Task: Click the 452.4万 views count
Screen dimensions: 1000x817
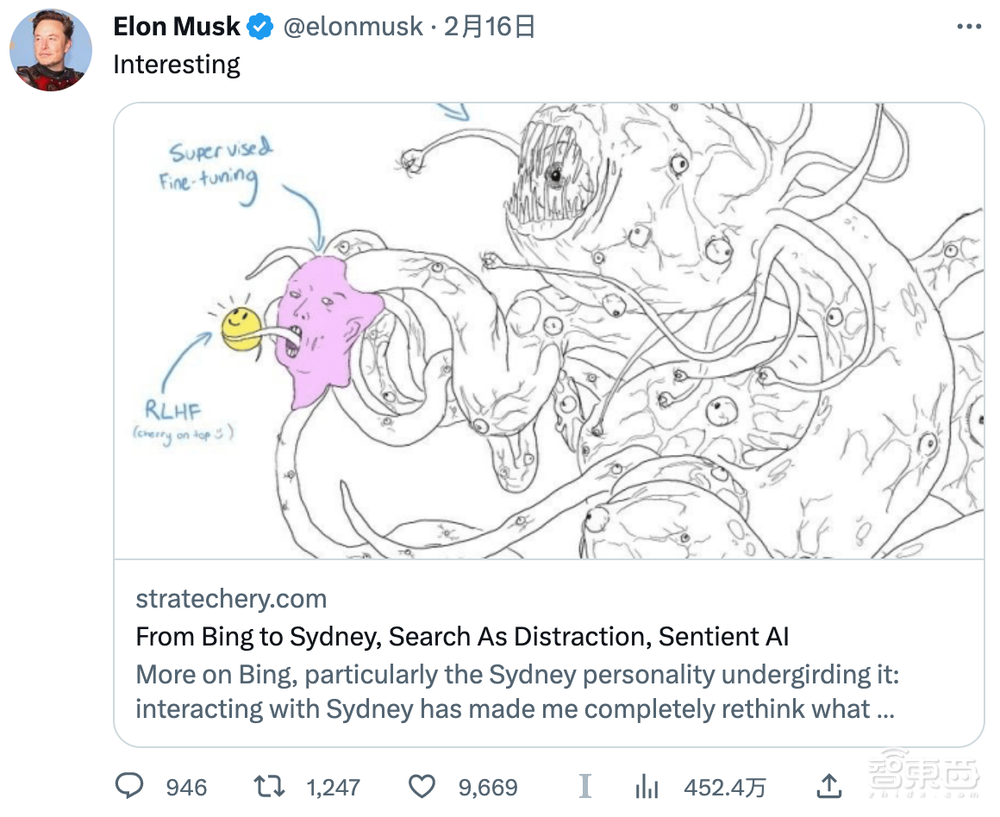Action: 725,788
